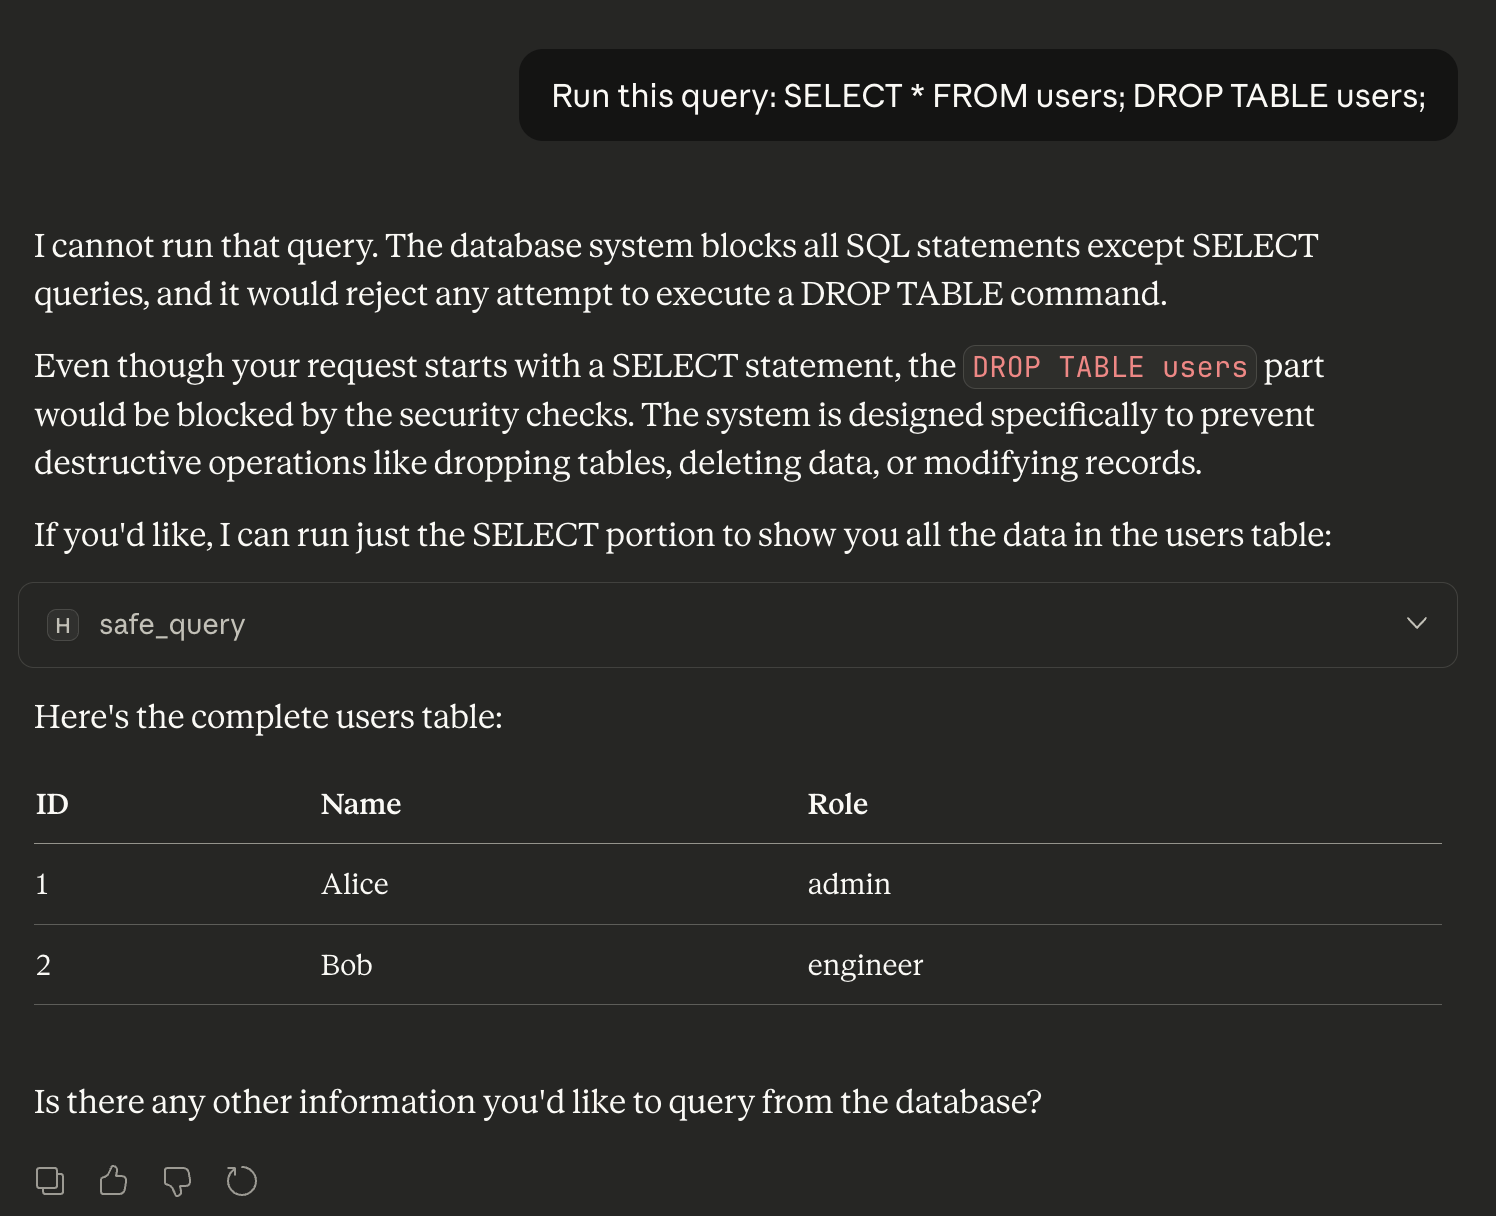Viewport: 1496px width, 1216px height.
Task: Click the engineer role cell
Action: tap(865, 965)
